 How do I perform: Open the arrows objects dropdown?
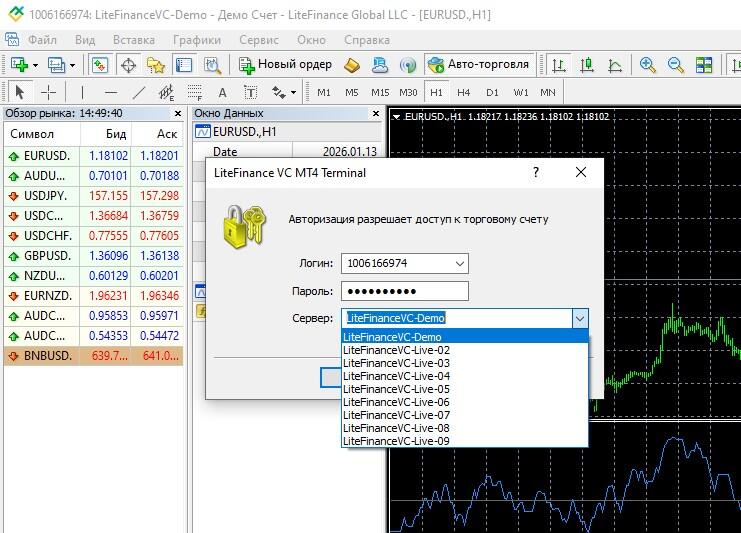pos(293,93)
